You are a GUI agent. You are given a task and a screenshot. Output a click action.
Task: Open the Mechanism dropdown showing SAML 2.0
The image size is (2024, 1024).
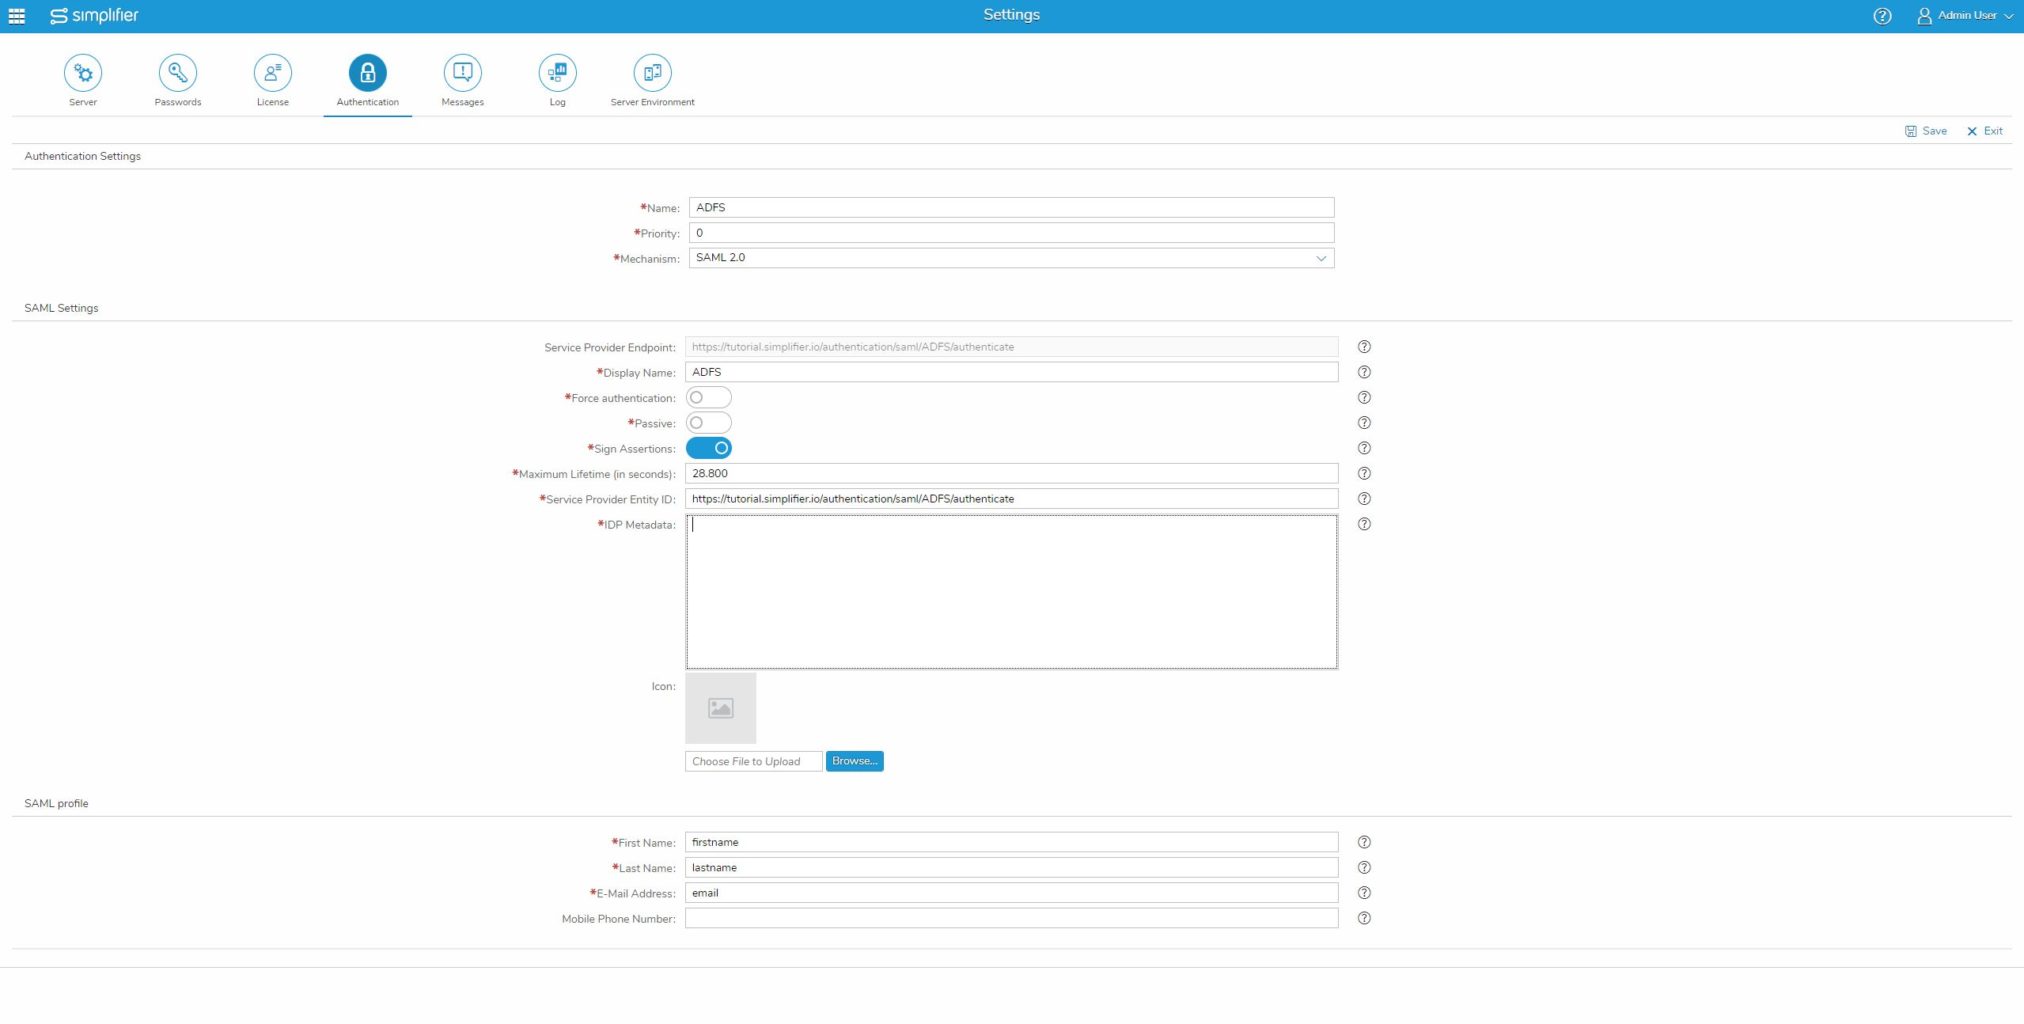[1322, 257]
